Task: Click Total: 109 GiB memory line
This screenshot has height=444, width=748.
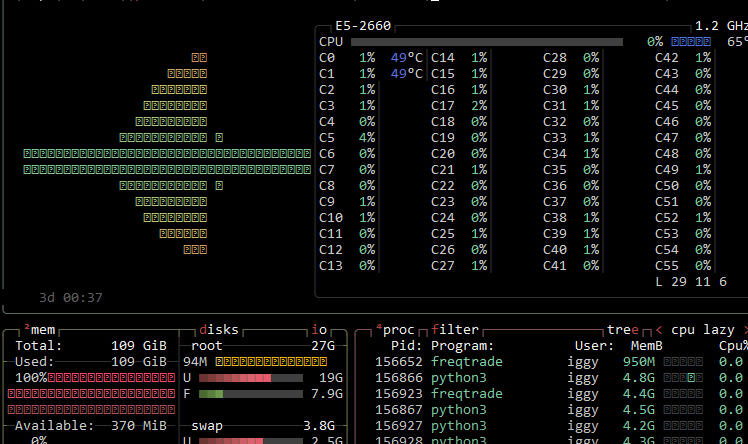Action: click(91, 346)
